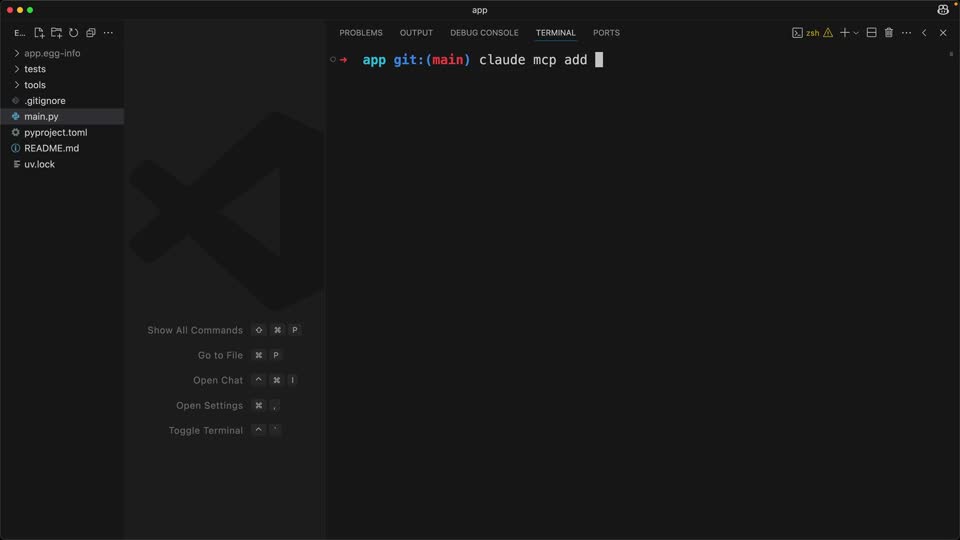
Task: Kill terminal with trash icon
Action: [889, 33]
